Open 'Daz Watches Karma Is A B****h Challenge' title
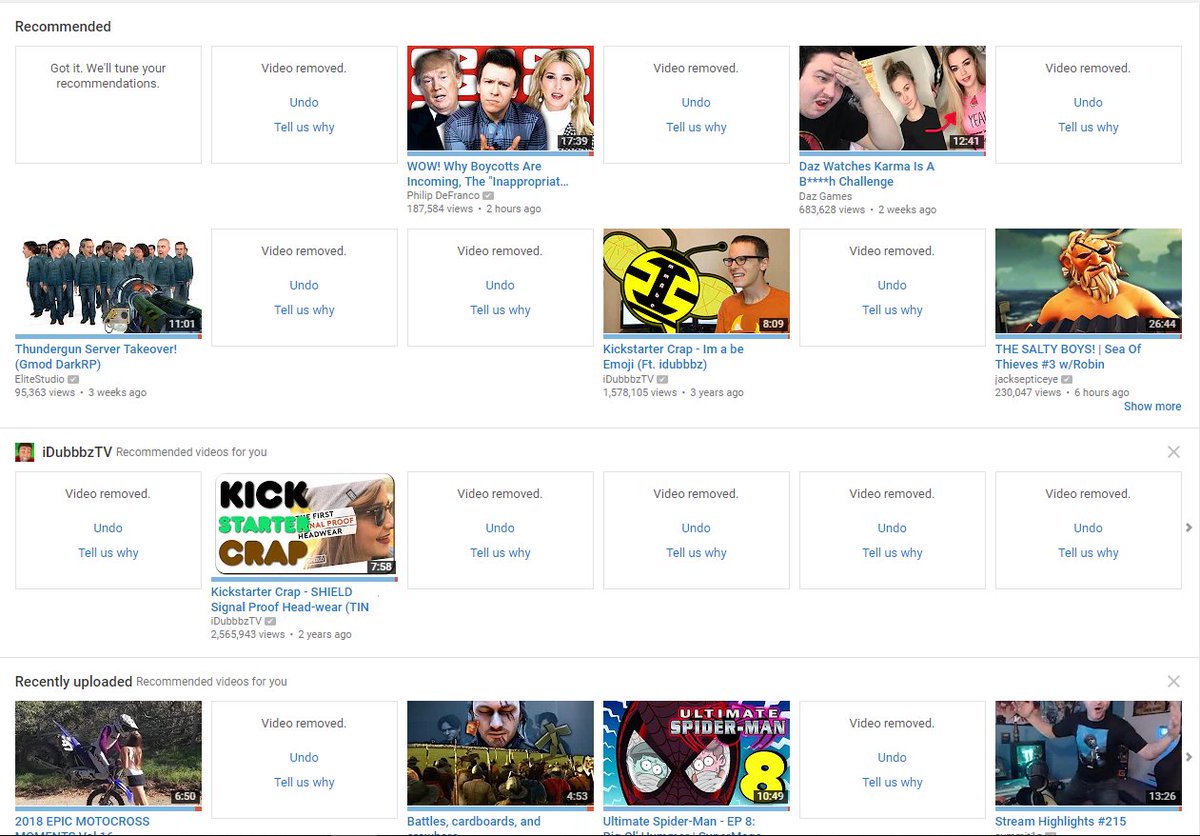The image size is (1200, 836). point(867,174)
